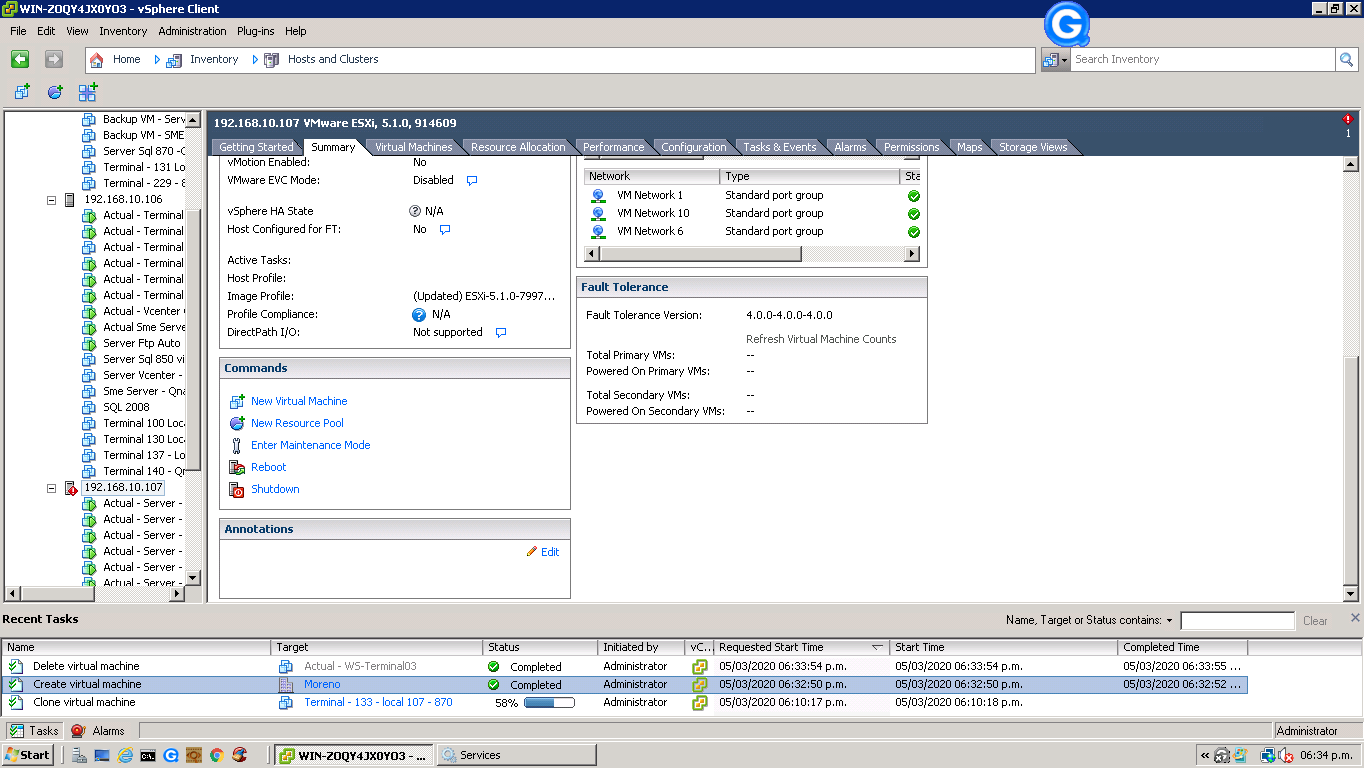Click the Hosts and Clusters breadcrumb icon

[271, 60]
